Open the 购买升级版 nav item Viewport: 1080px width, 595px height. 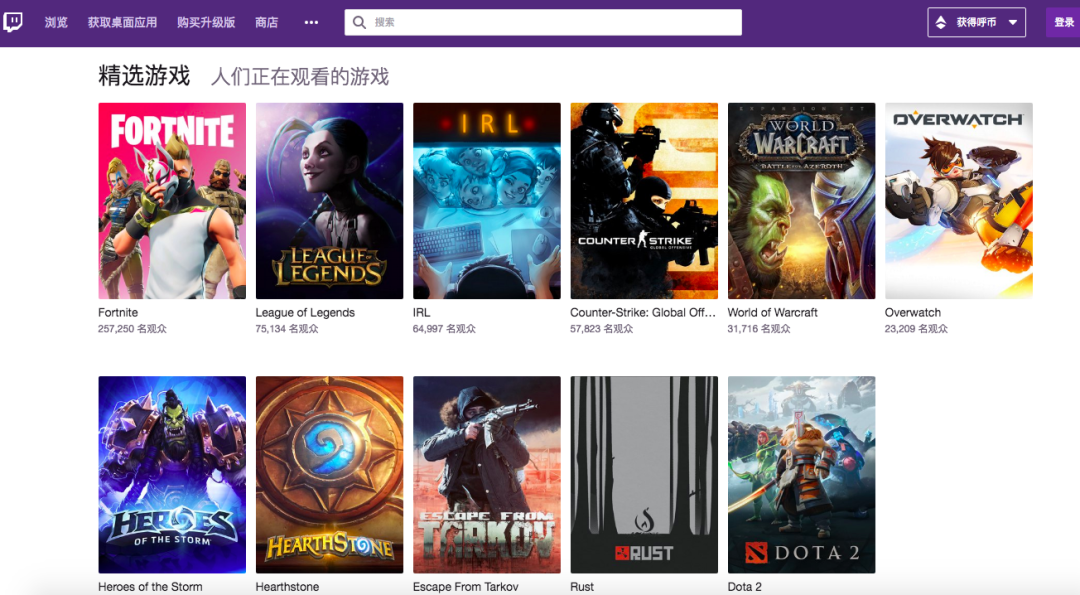pyautogui.click(x=206, y=22)
